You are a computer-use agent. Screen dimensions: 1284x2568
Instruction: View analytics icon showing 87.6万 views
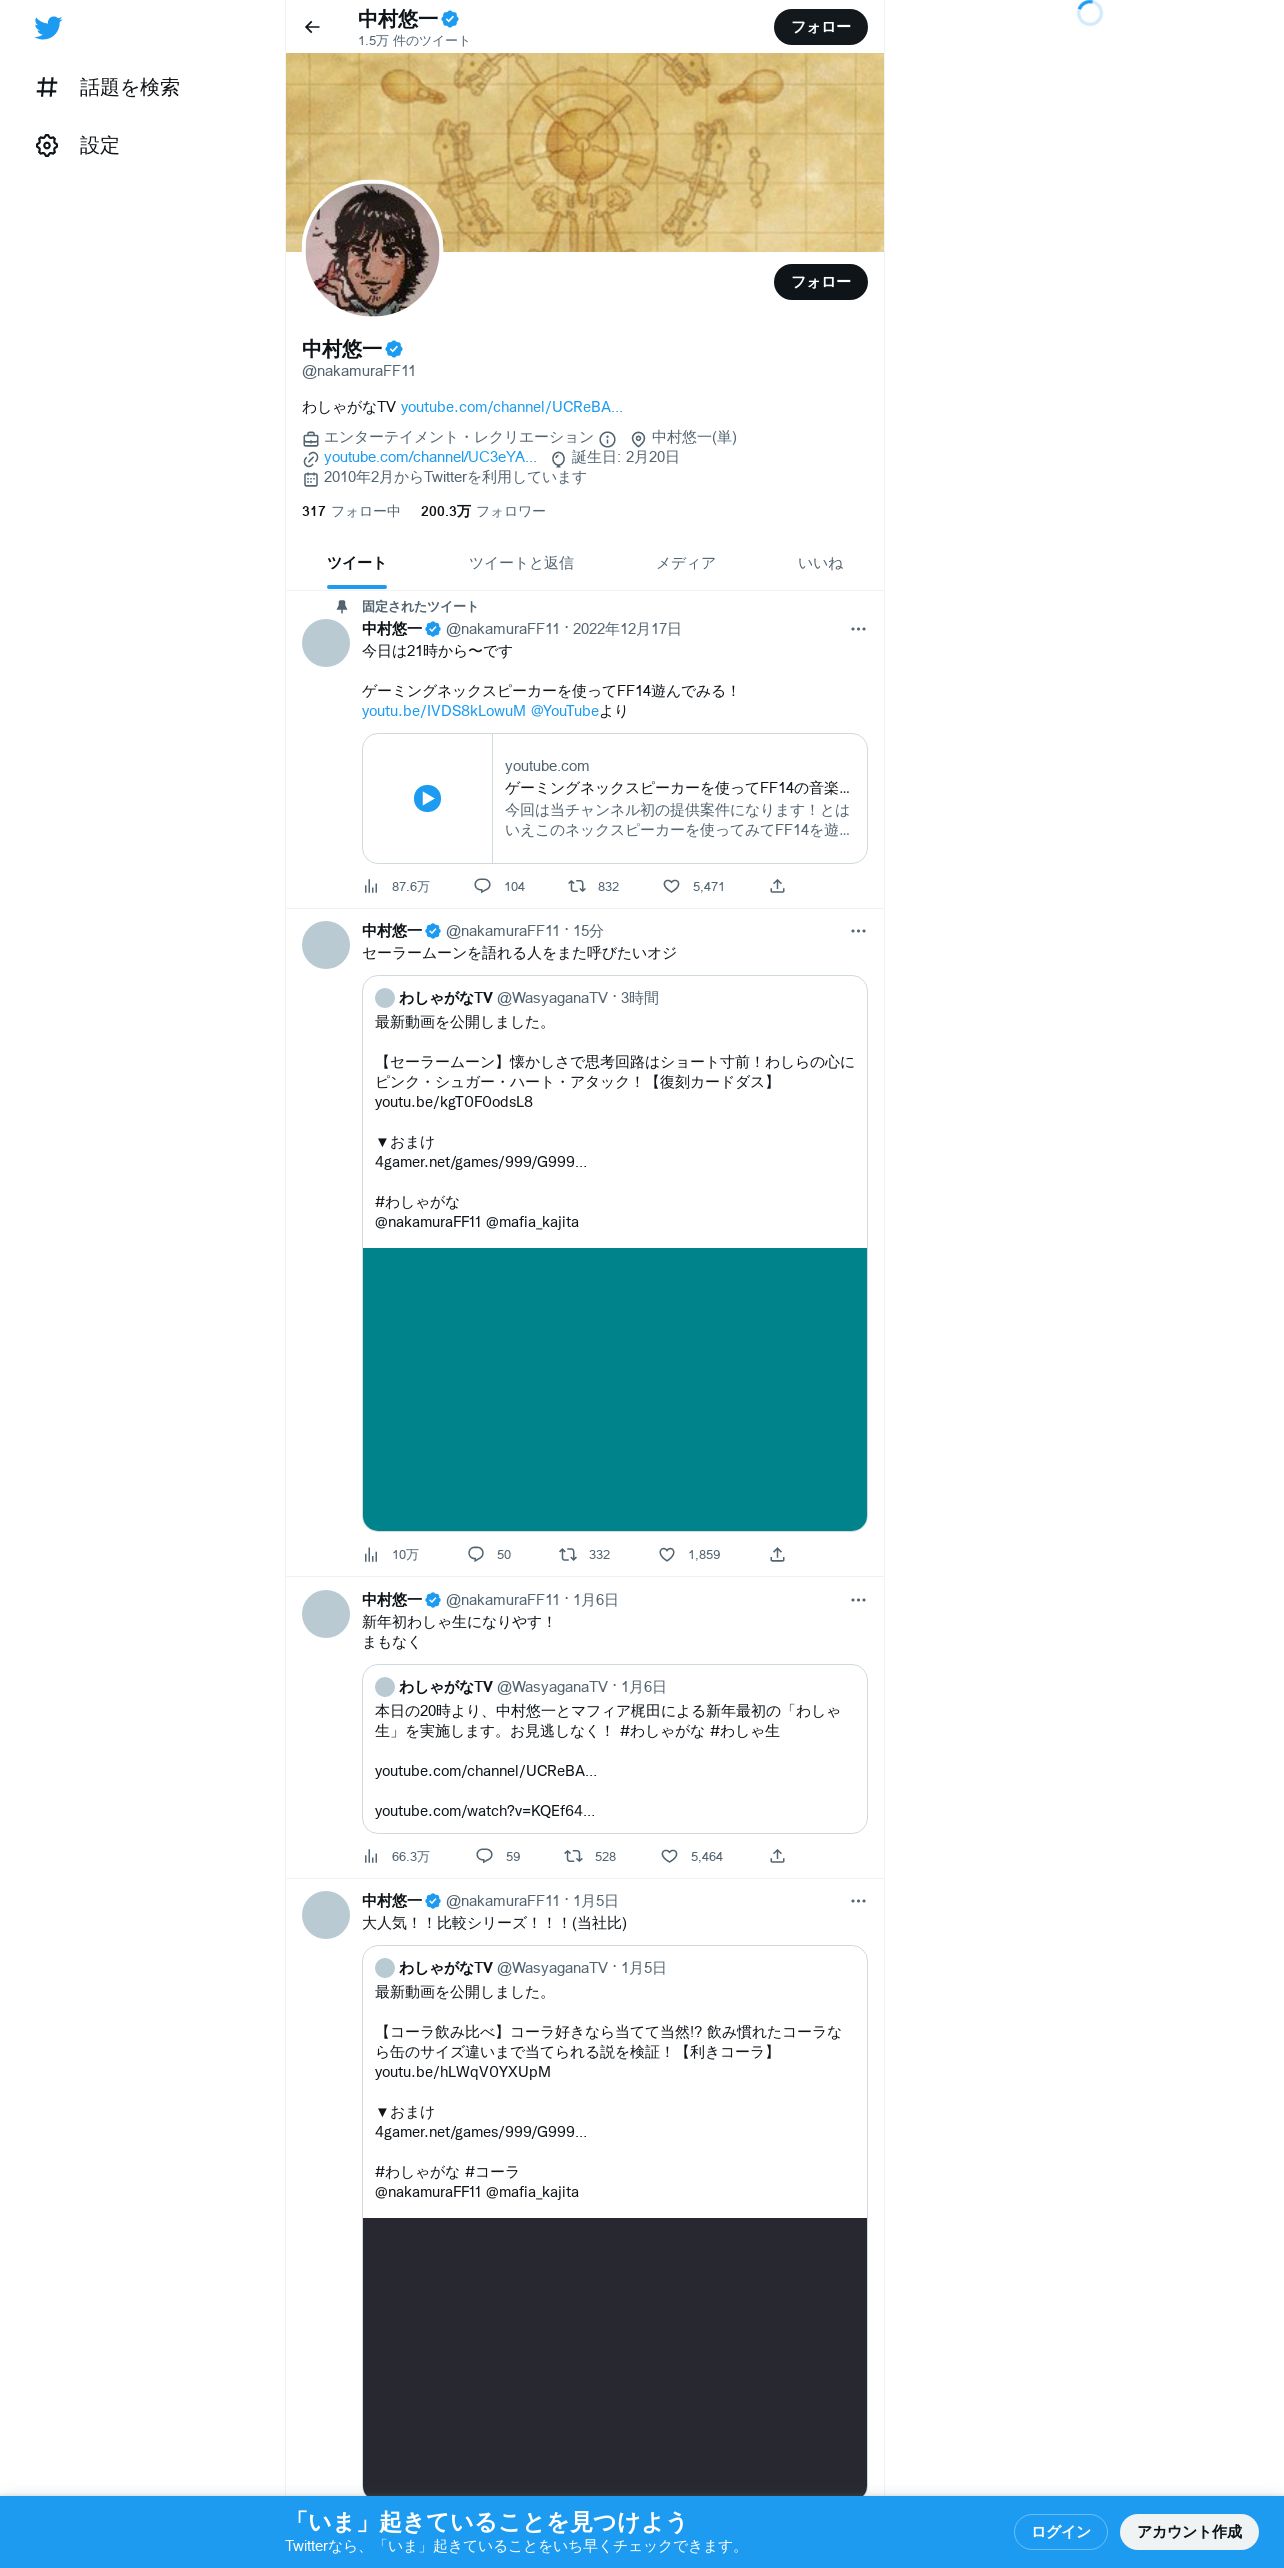pos(371,886)
